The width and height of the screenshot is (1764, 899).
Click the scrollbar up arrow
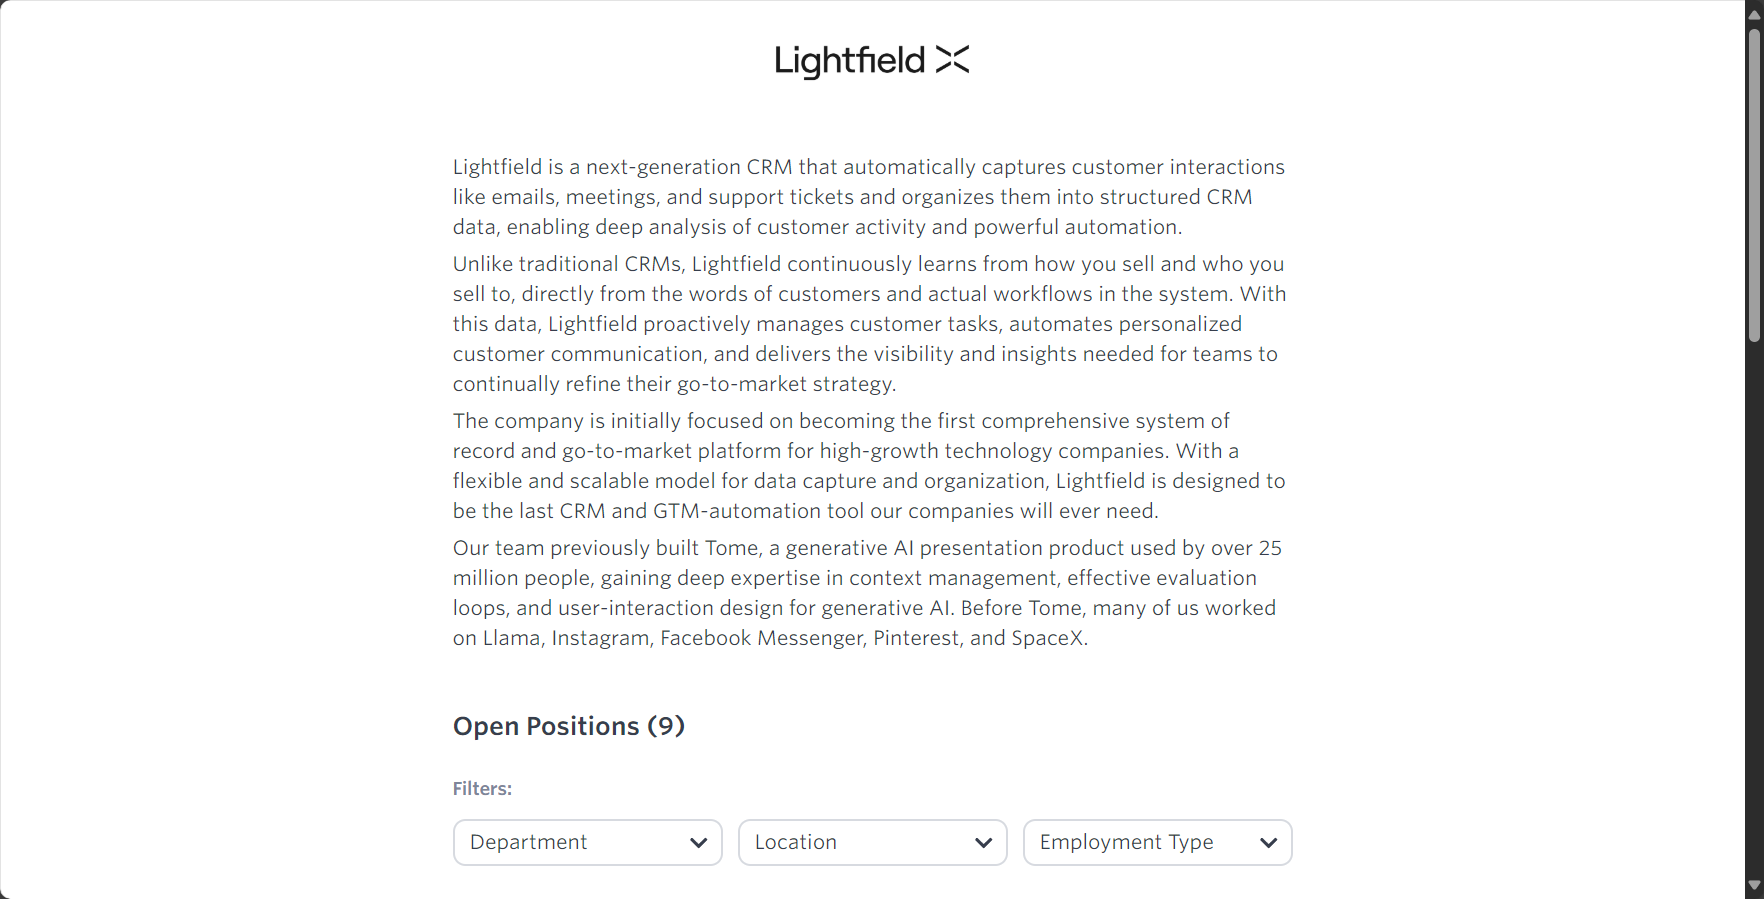pos(1754,14)
